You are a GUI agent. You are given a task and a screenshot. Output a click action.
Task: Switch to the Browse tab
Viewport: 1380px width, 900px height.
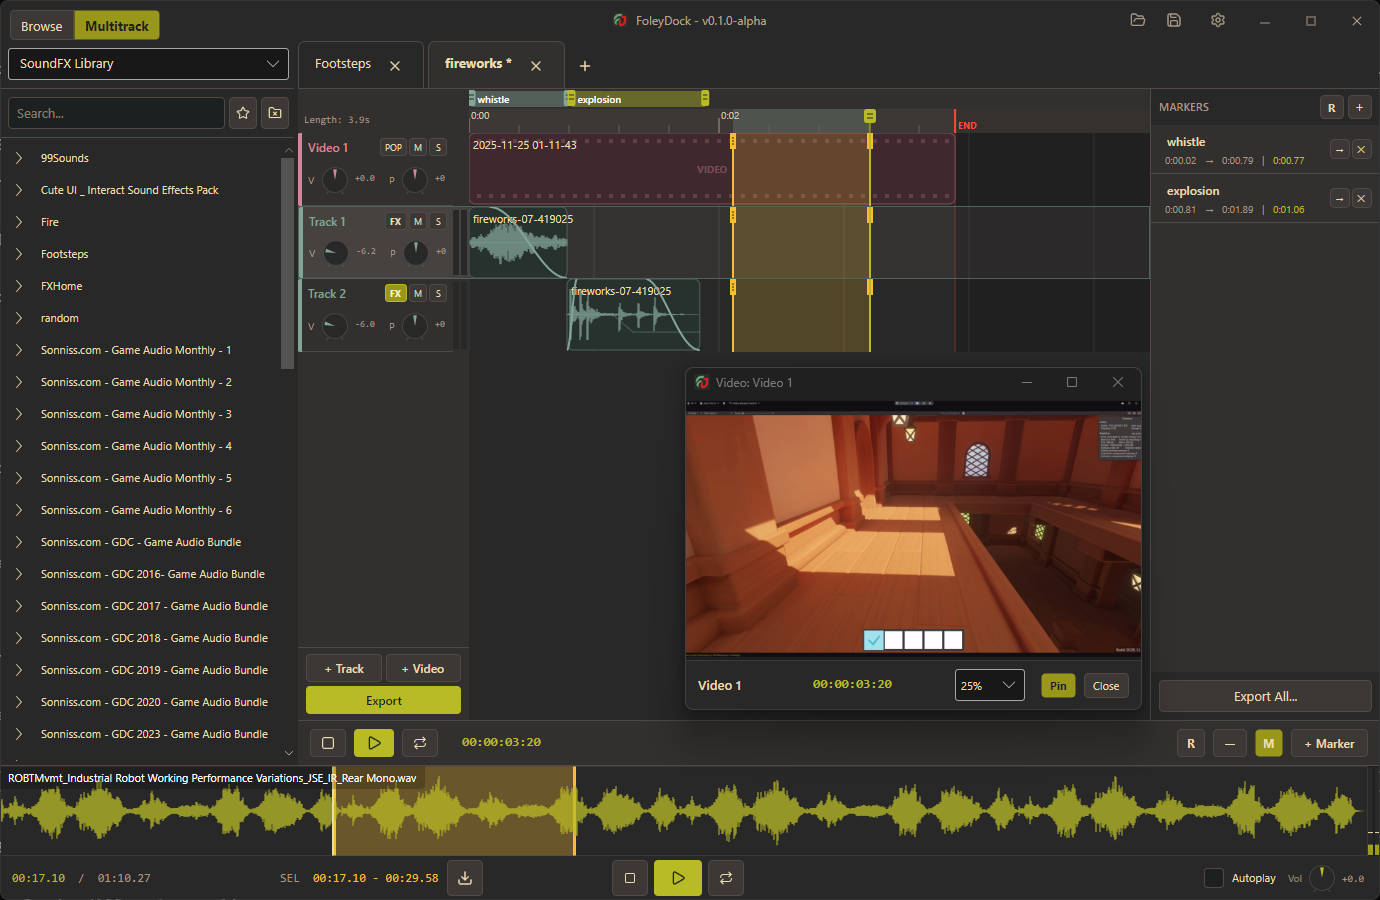[x=42, y=26]
